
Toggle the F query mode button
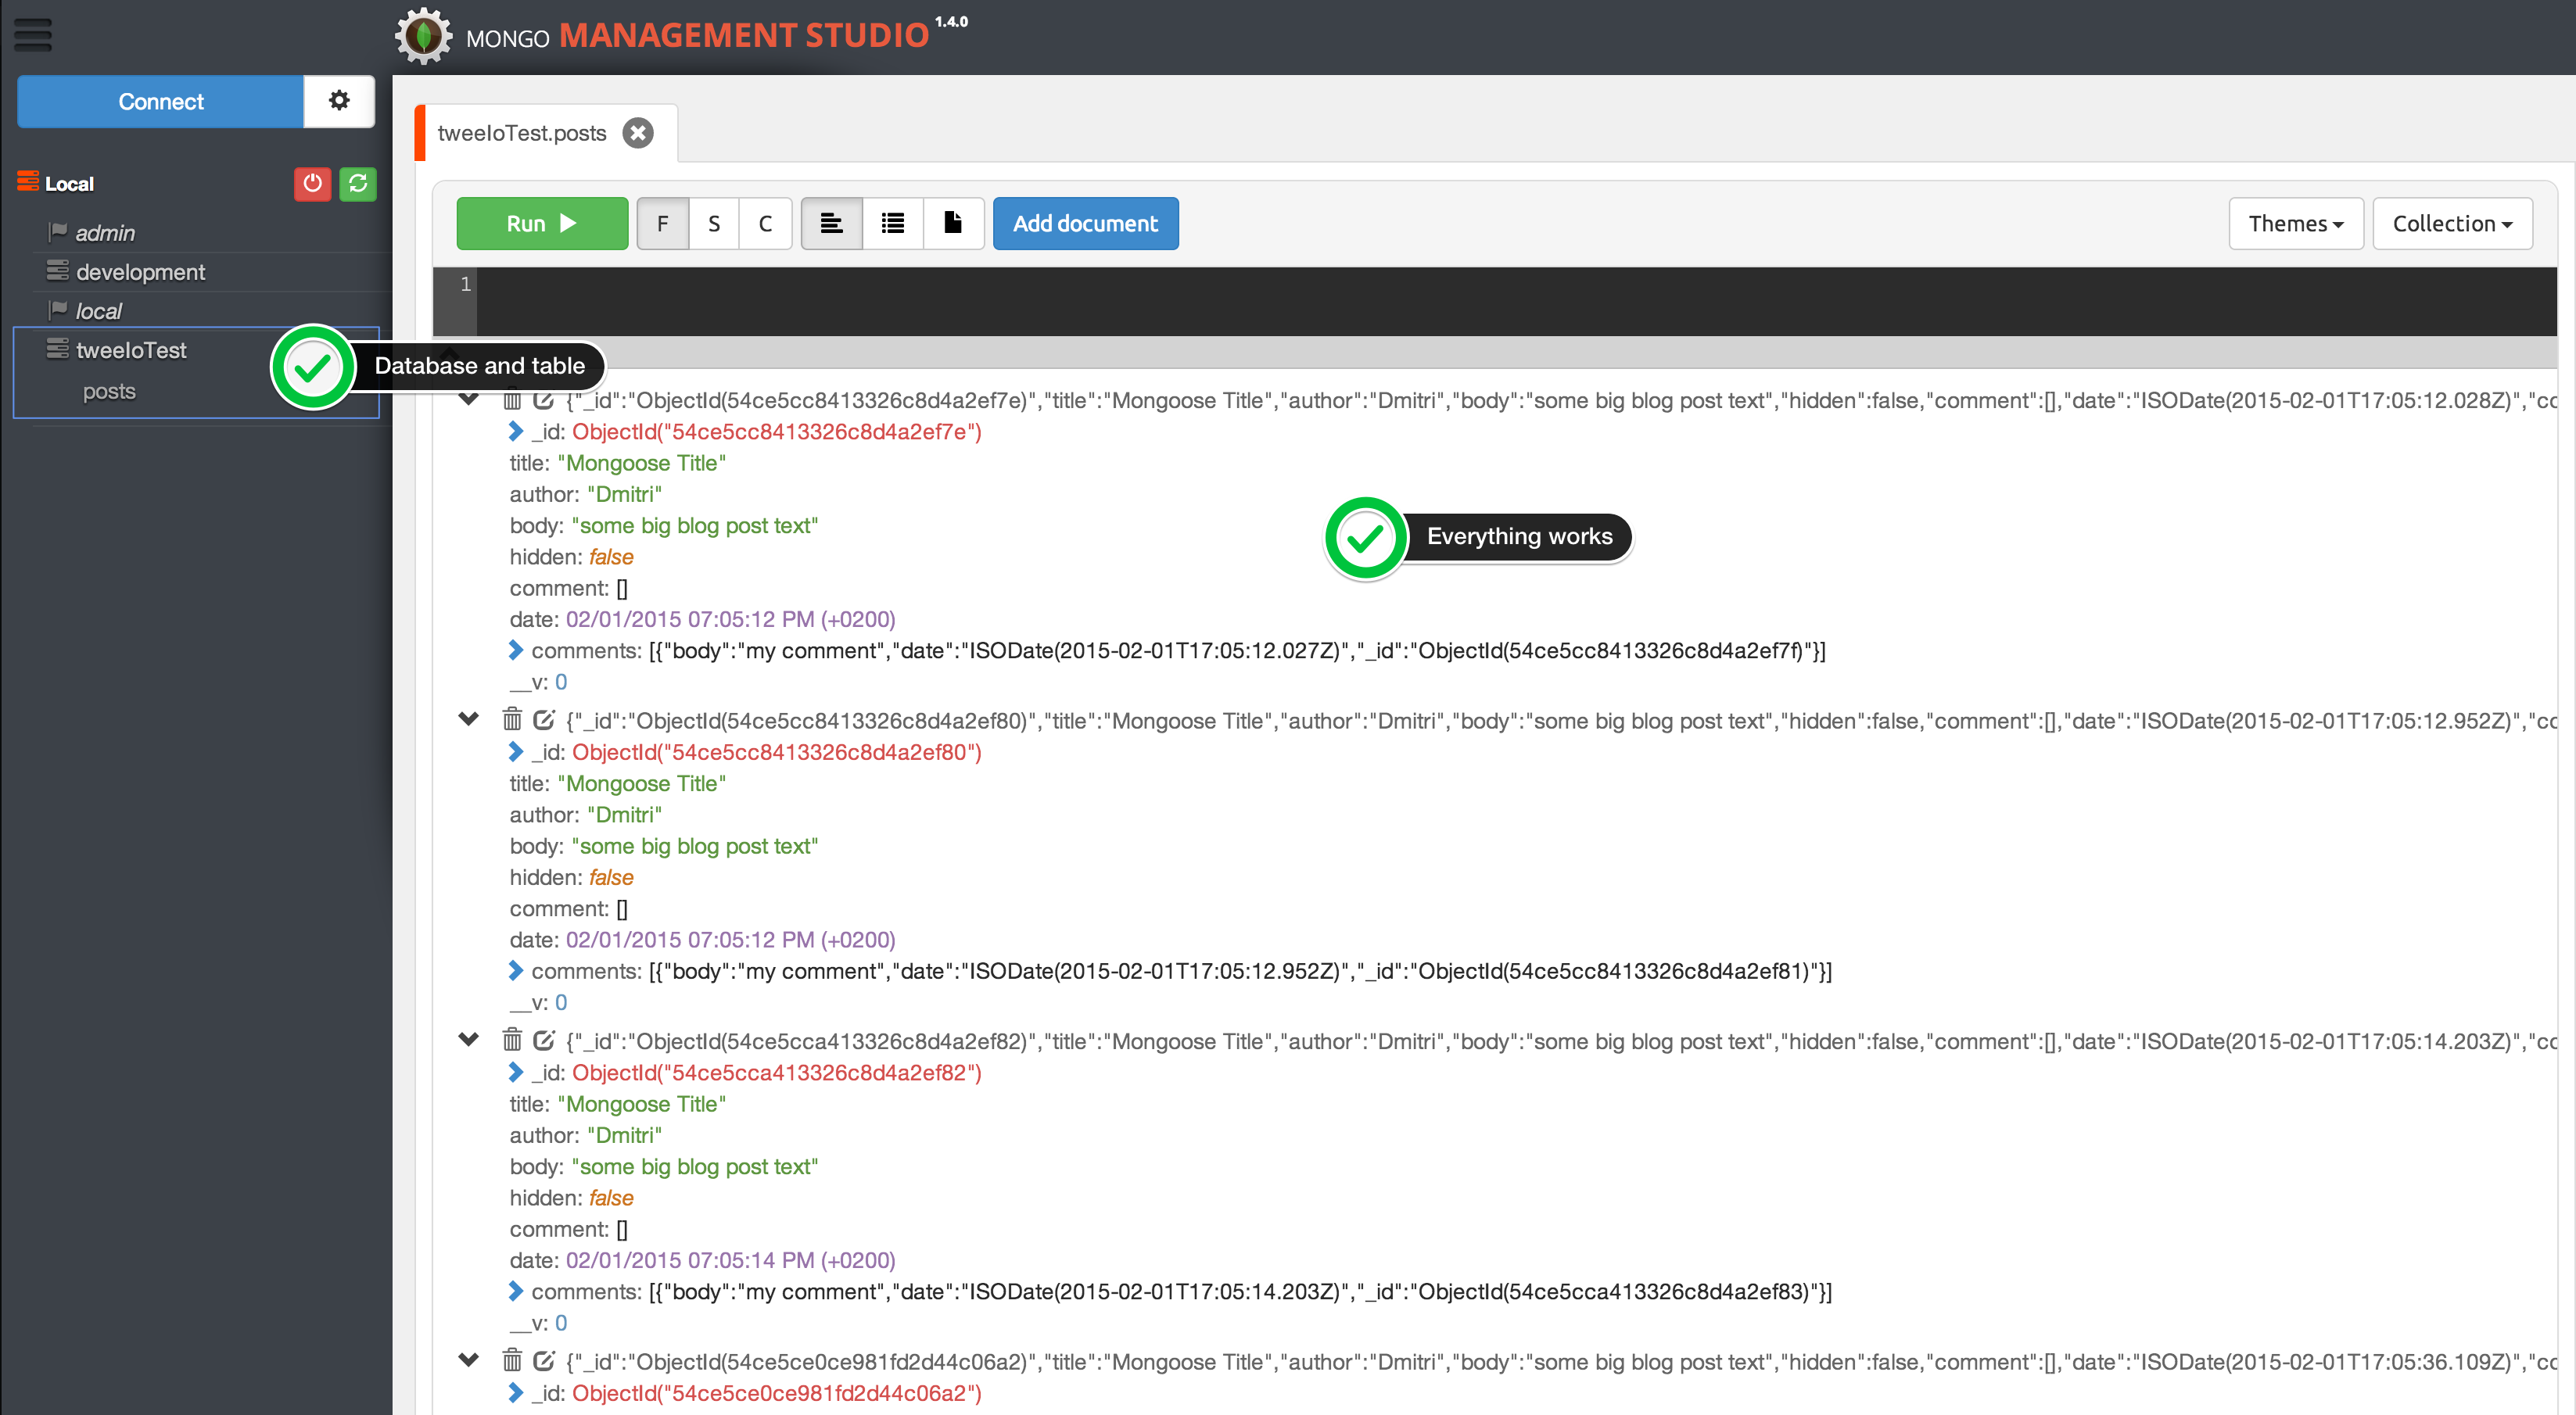[662, 223]
